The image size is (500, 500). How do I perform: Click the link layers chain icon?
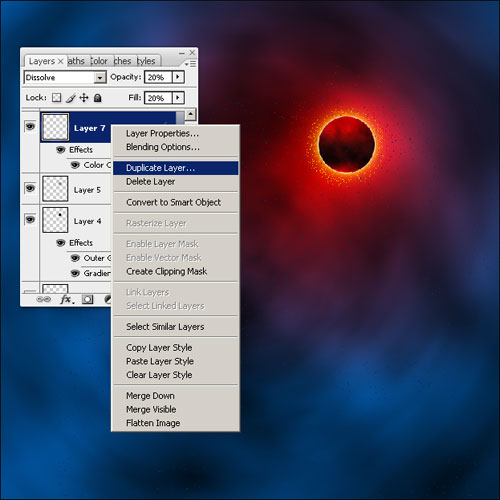coord(44,299)
